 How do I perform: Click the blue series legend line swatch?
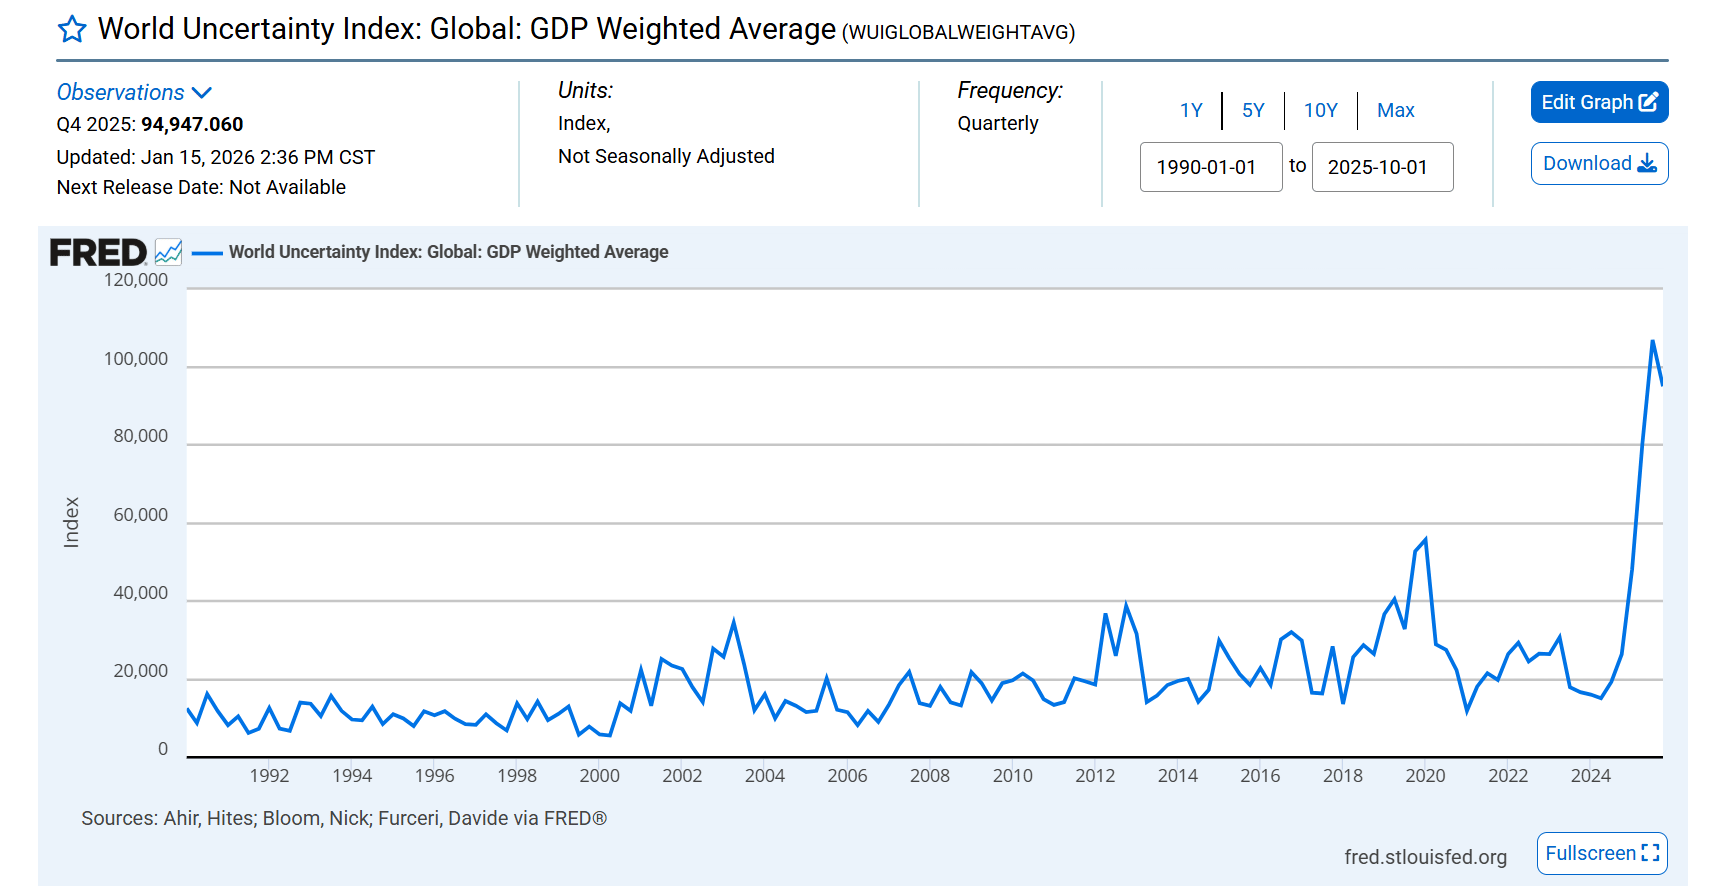207,253
